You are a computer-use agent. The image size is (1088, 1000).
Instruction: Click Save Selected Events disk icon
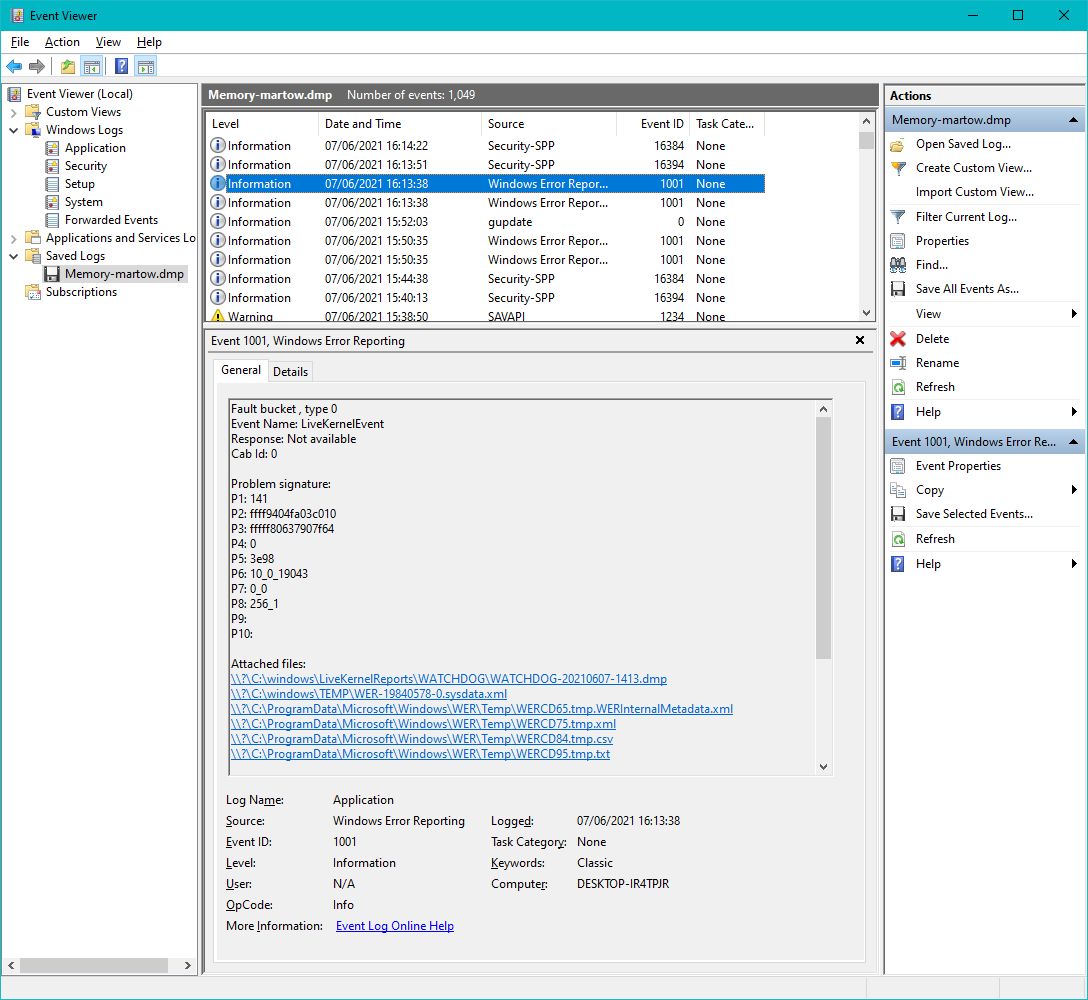(x=898, y=514)
